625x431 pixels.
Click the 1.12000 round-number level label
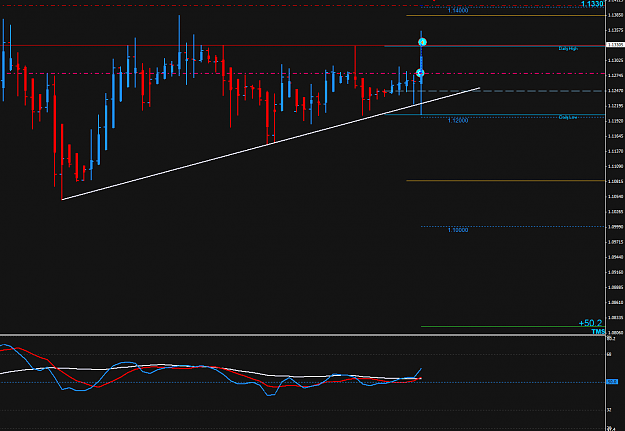[458, 120]
